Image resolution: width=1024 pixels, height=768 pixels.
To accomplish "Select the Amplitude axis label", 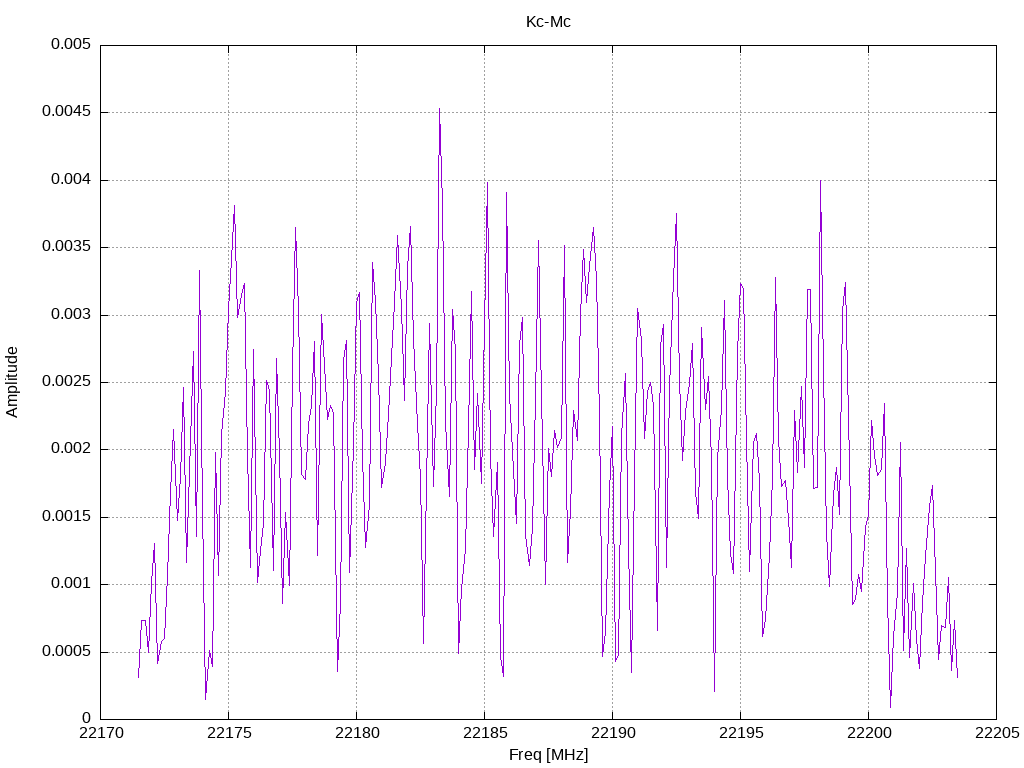I will pos(12,382).
